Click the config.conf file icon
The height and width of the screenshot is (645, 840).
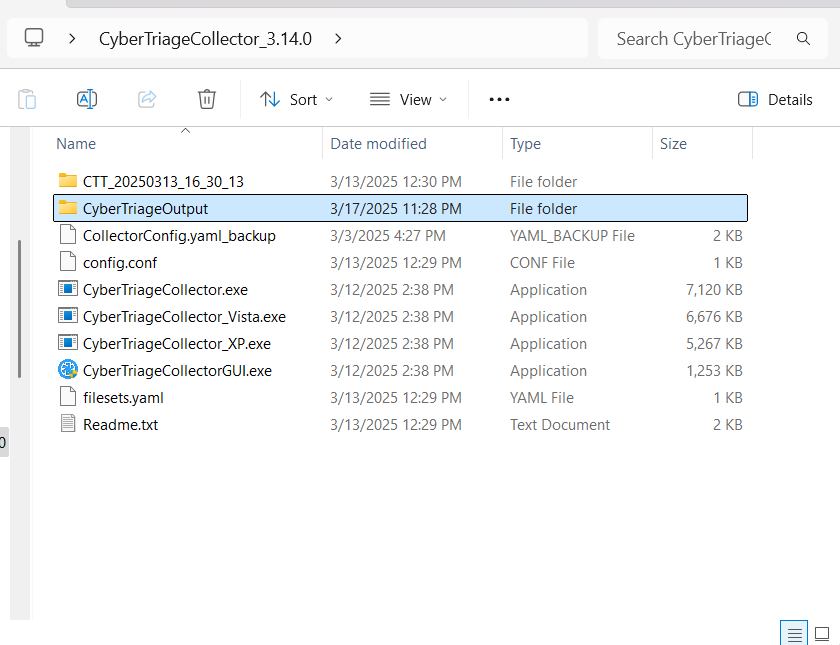tap(68, 261)
